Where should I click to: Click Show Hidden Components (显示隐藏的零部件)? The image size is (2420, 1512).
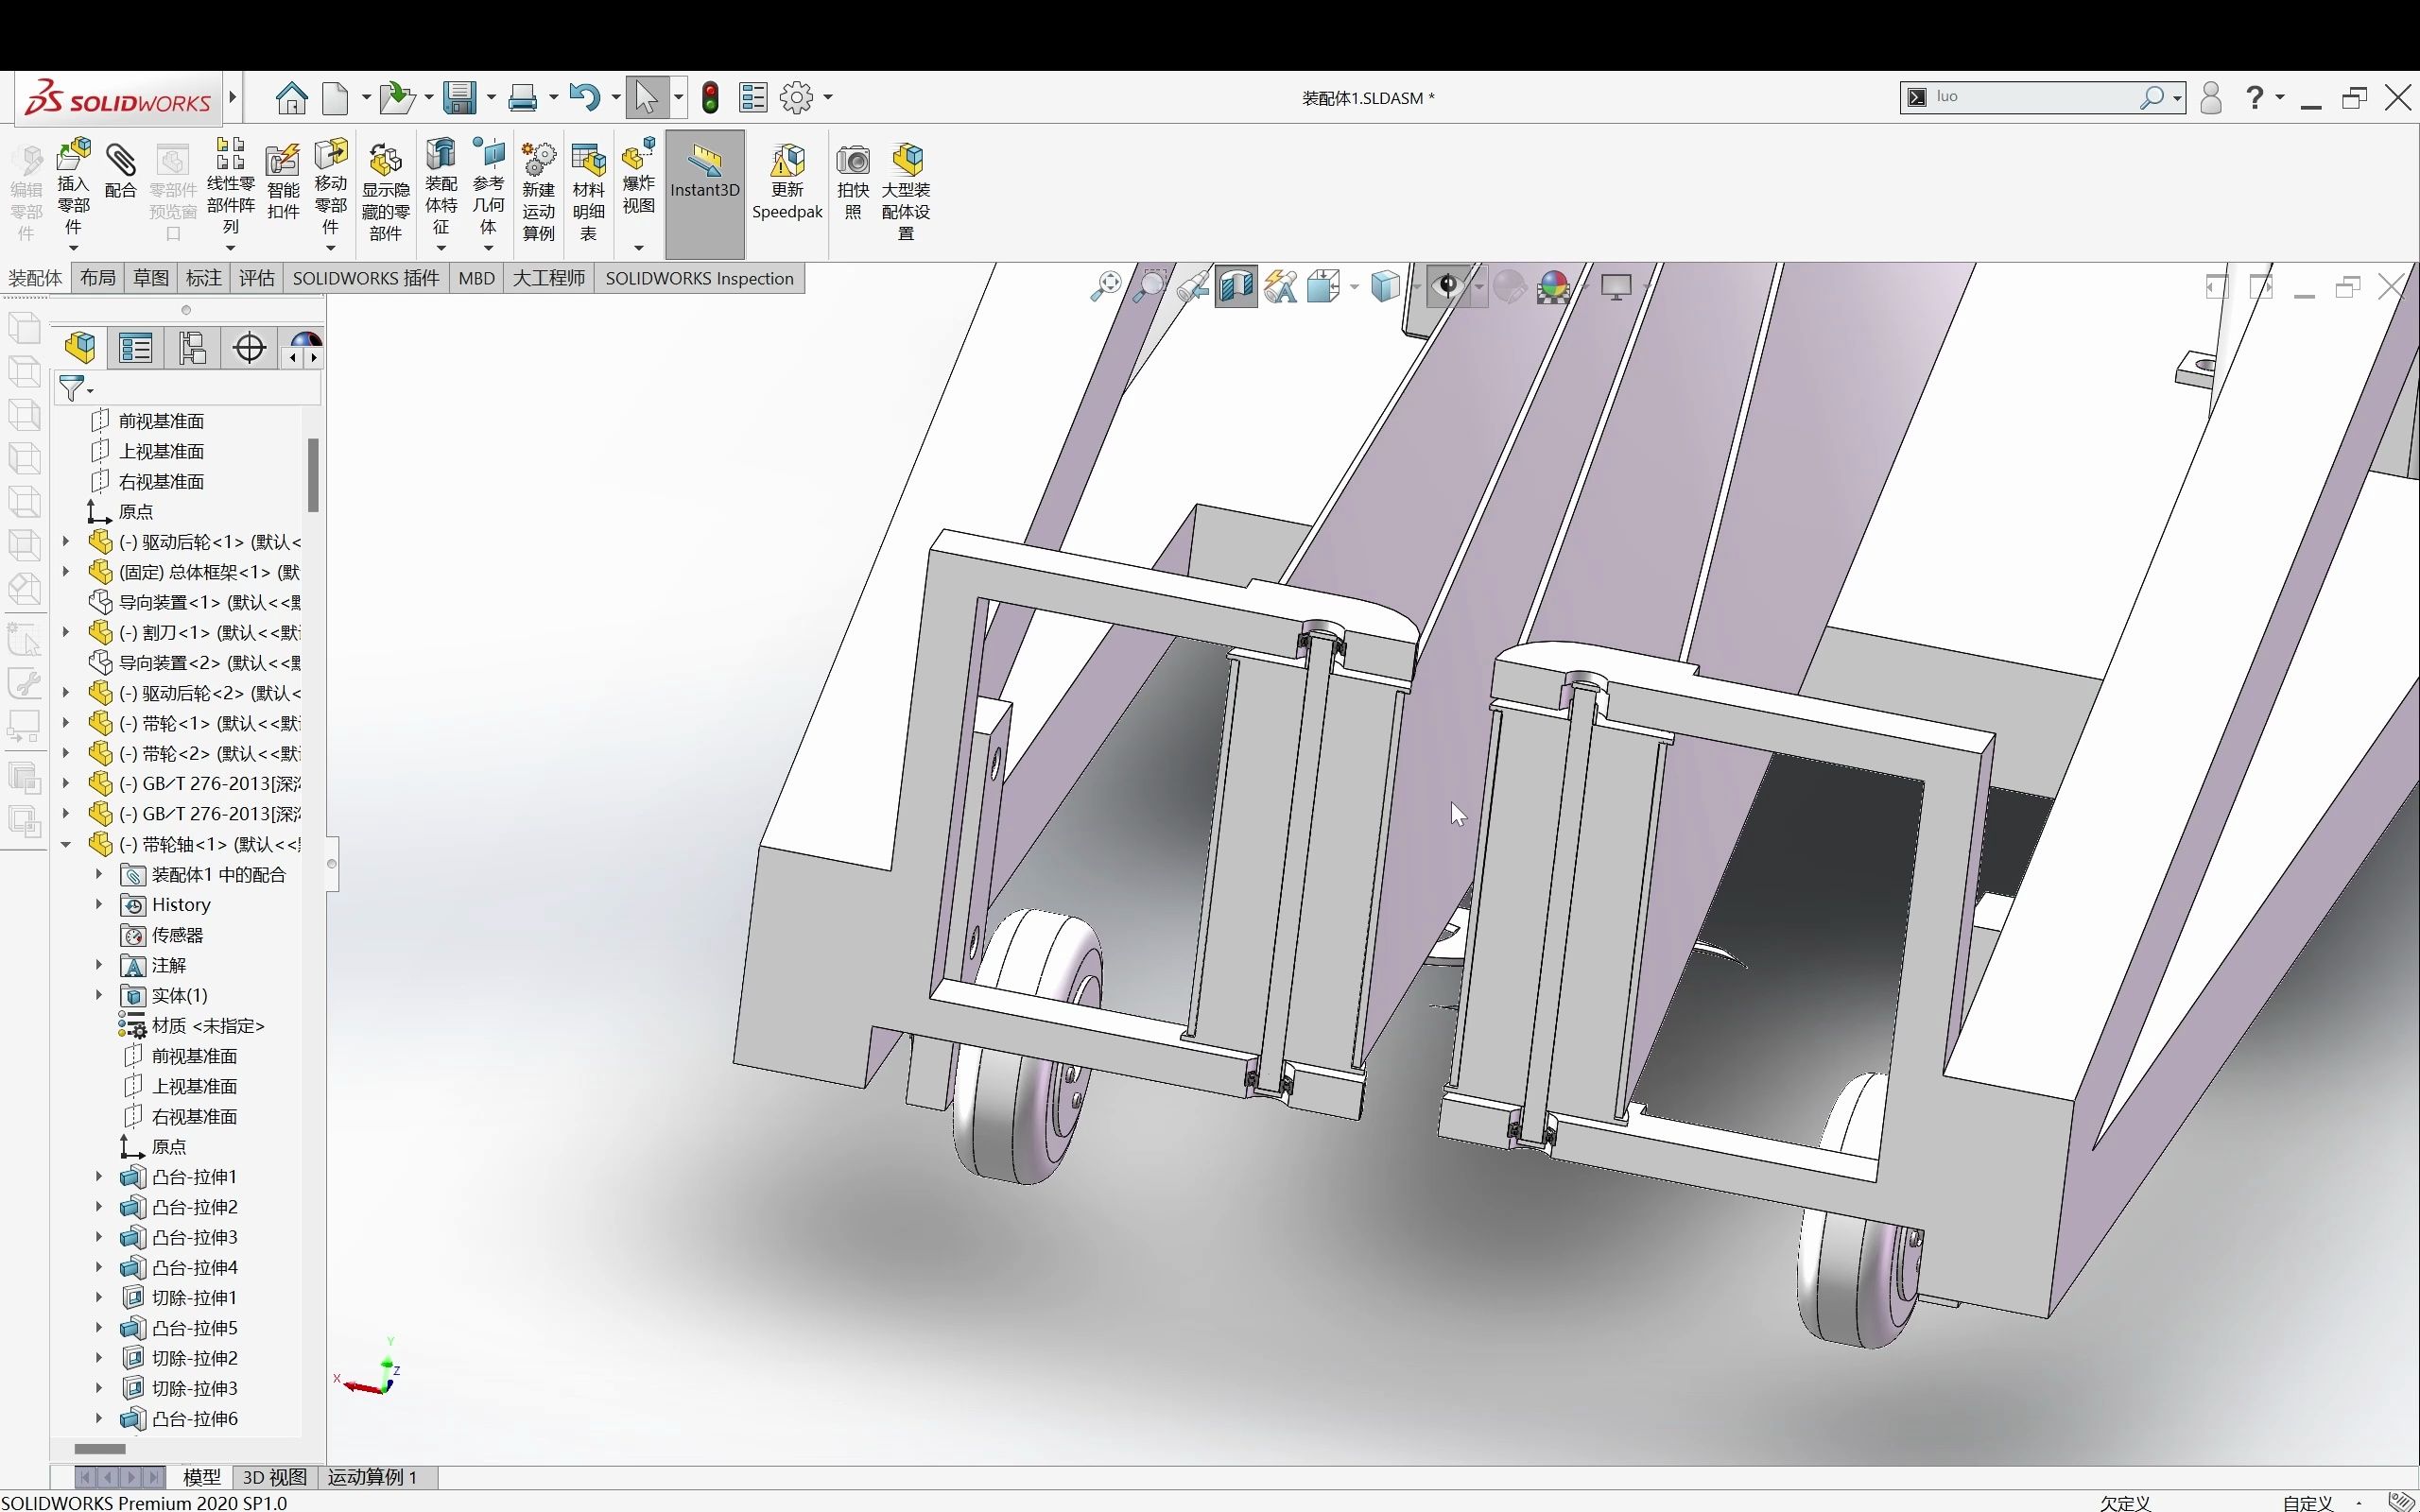coord(385,192)
